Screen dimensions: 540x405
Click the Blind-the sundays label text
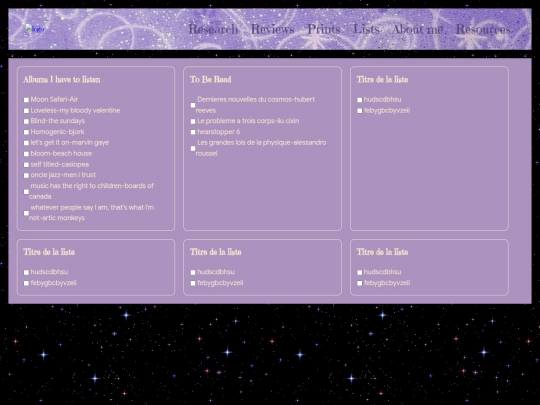click(x=58, y=121)
